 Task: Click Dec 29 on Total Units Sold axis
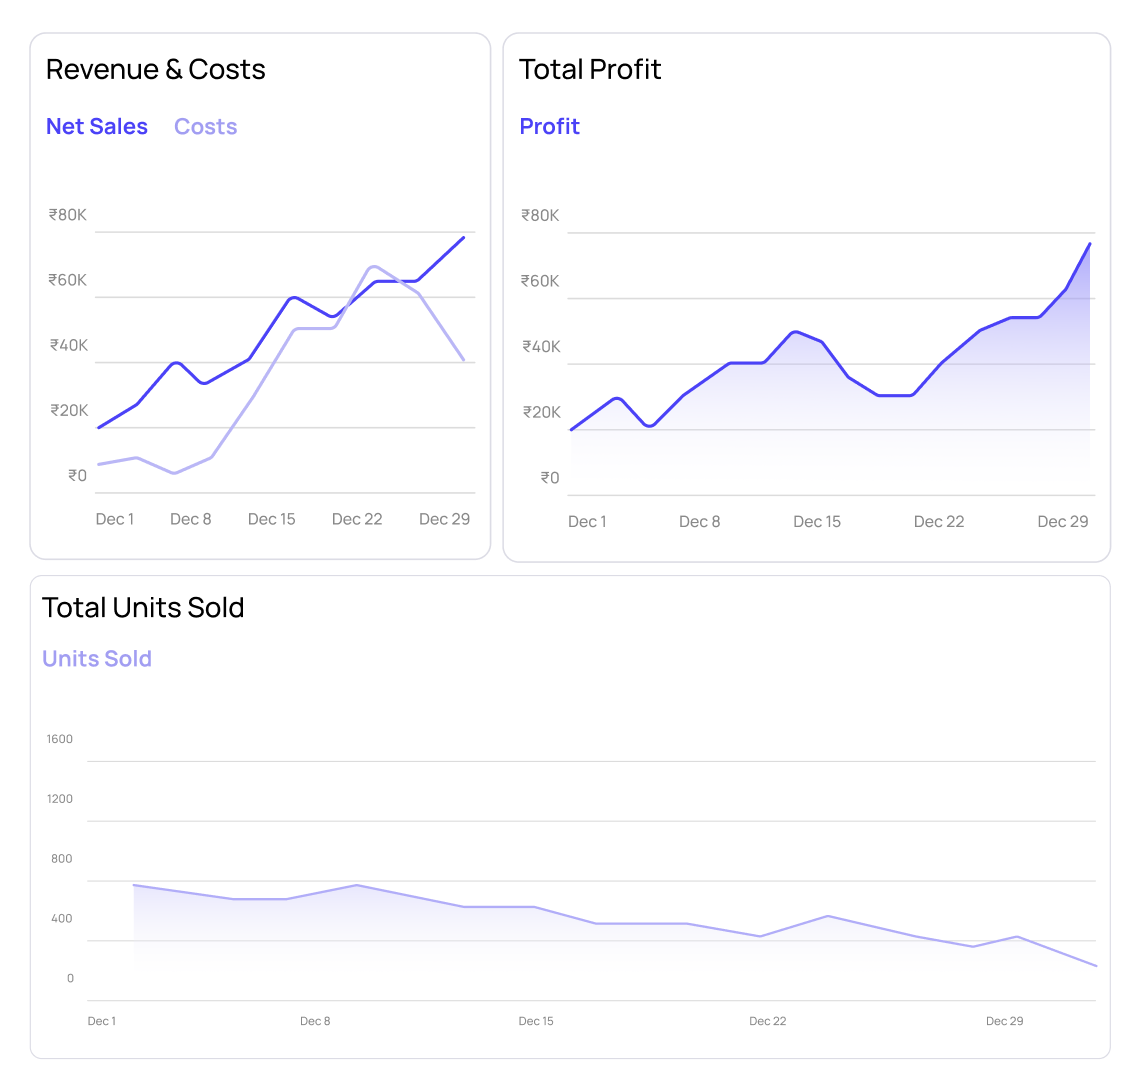pos(1004,1021)
